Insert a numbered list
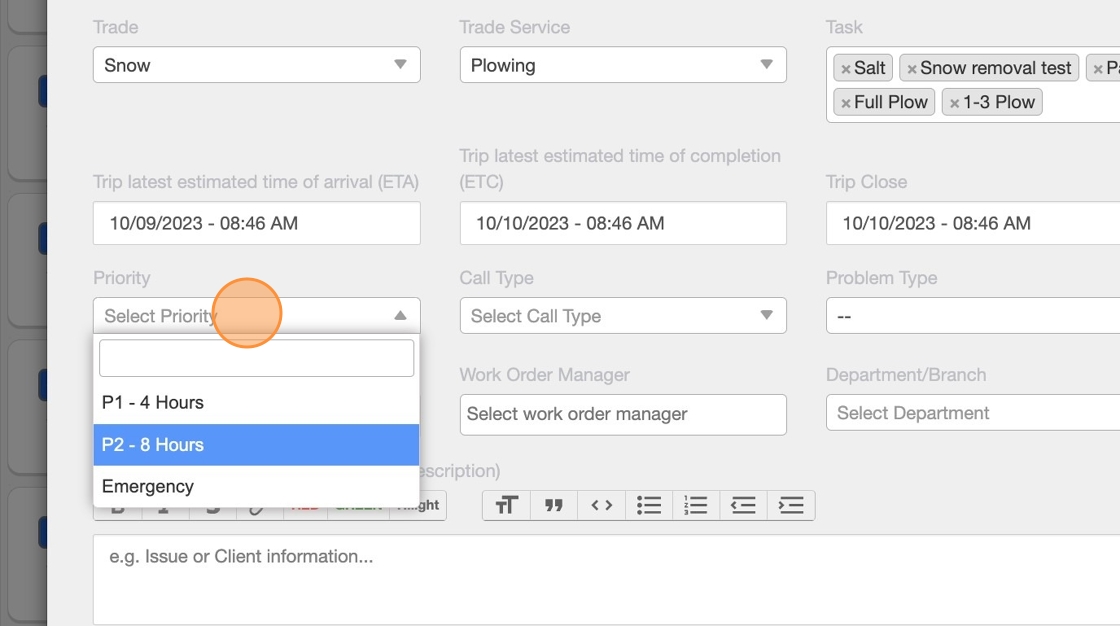This screenshot has width=1120, height=626. (x=696, y=505)
